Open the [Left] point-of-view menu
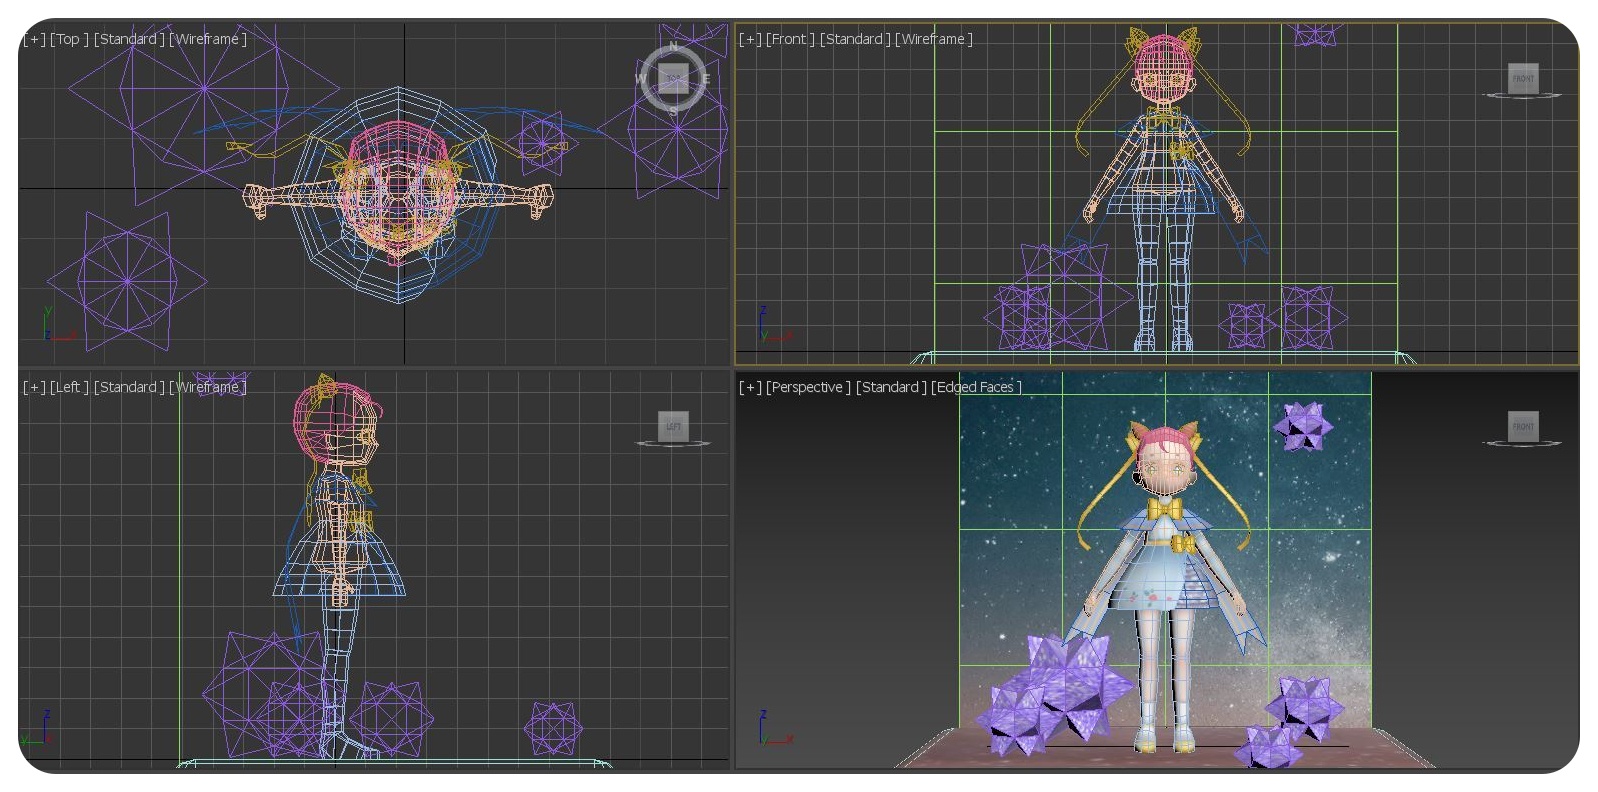The width and height of the screenshot is (1598, 792). tap(70, 387)
